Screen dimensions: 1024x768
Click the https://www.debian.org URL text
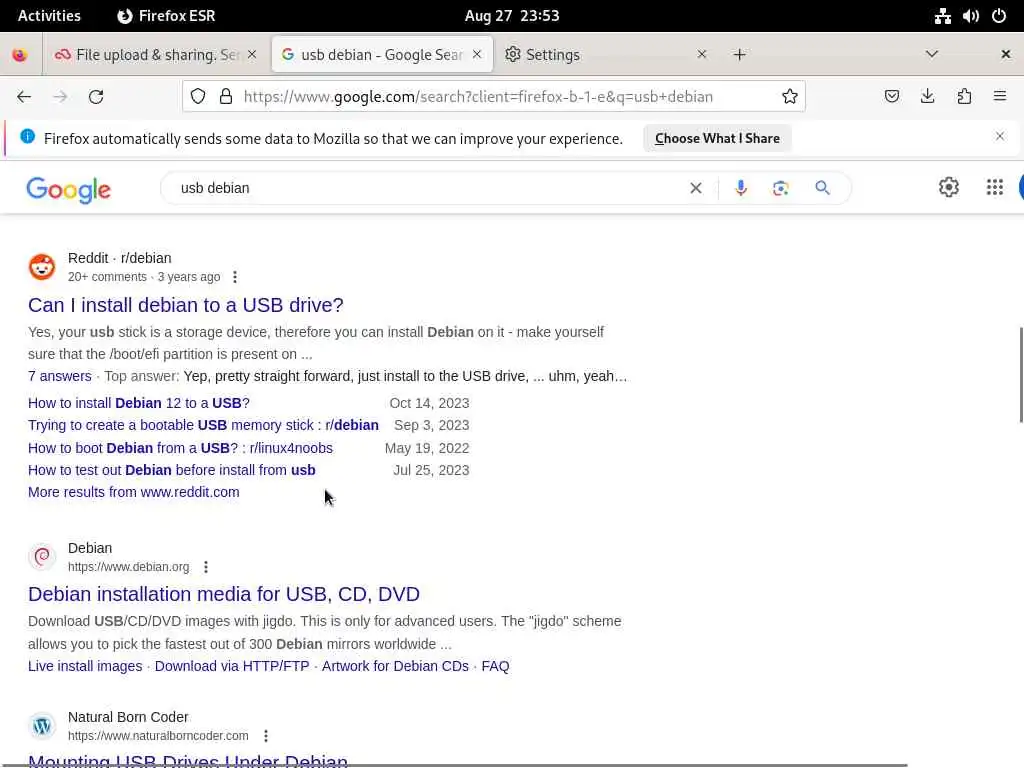129,567
